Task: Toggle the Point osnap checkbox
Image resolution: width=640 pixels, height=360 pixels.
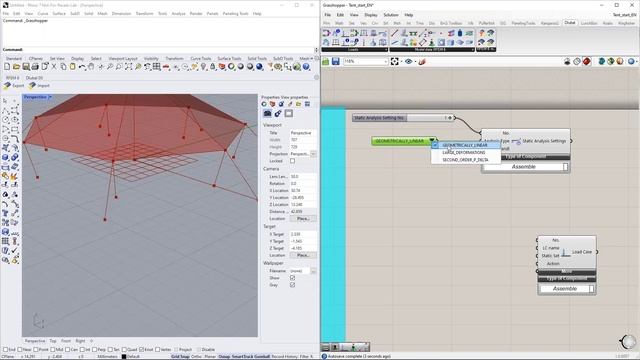Action: [x=36, y=350]
